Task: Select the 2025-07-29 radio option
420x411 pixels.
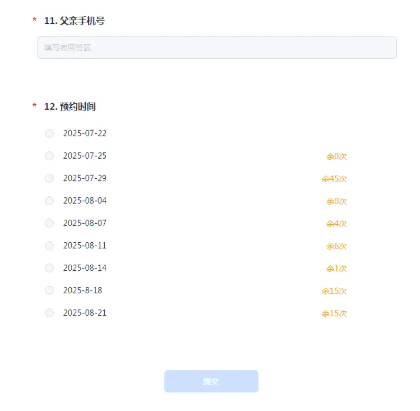Action: click(x=49, y=178)
